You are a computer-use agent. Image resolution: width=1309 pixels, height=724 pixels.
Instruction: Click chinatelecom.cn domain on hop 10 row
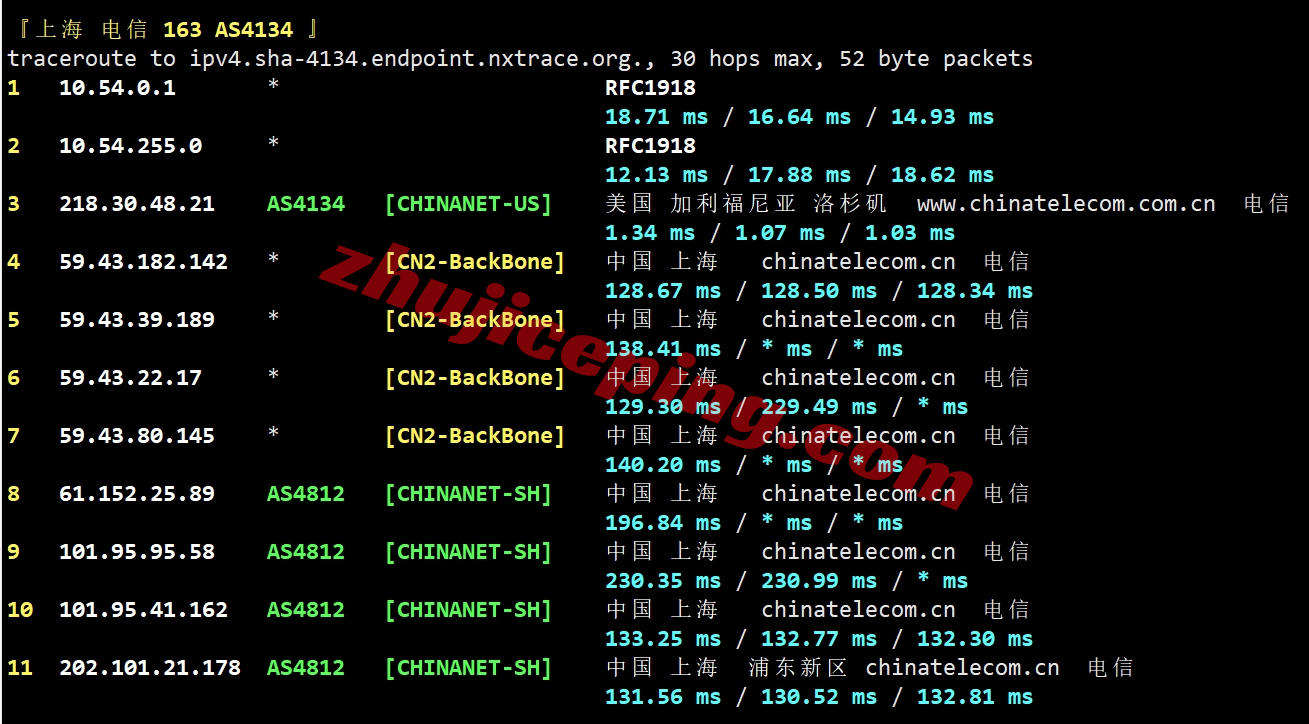pyautogui.click(x=859, y=610)
